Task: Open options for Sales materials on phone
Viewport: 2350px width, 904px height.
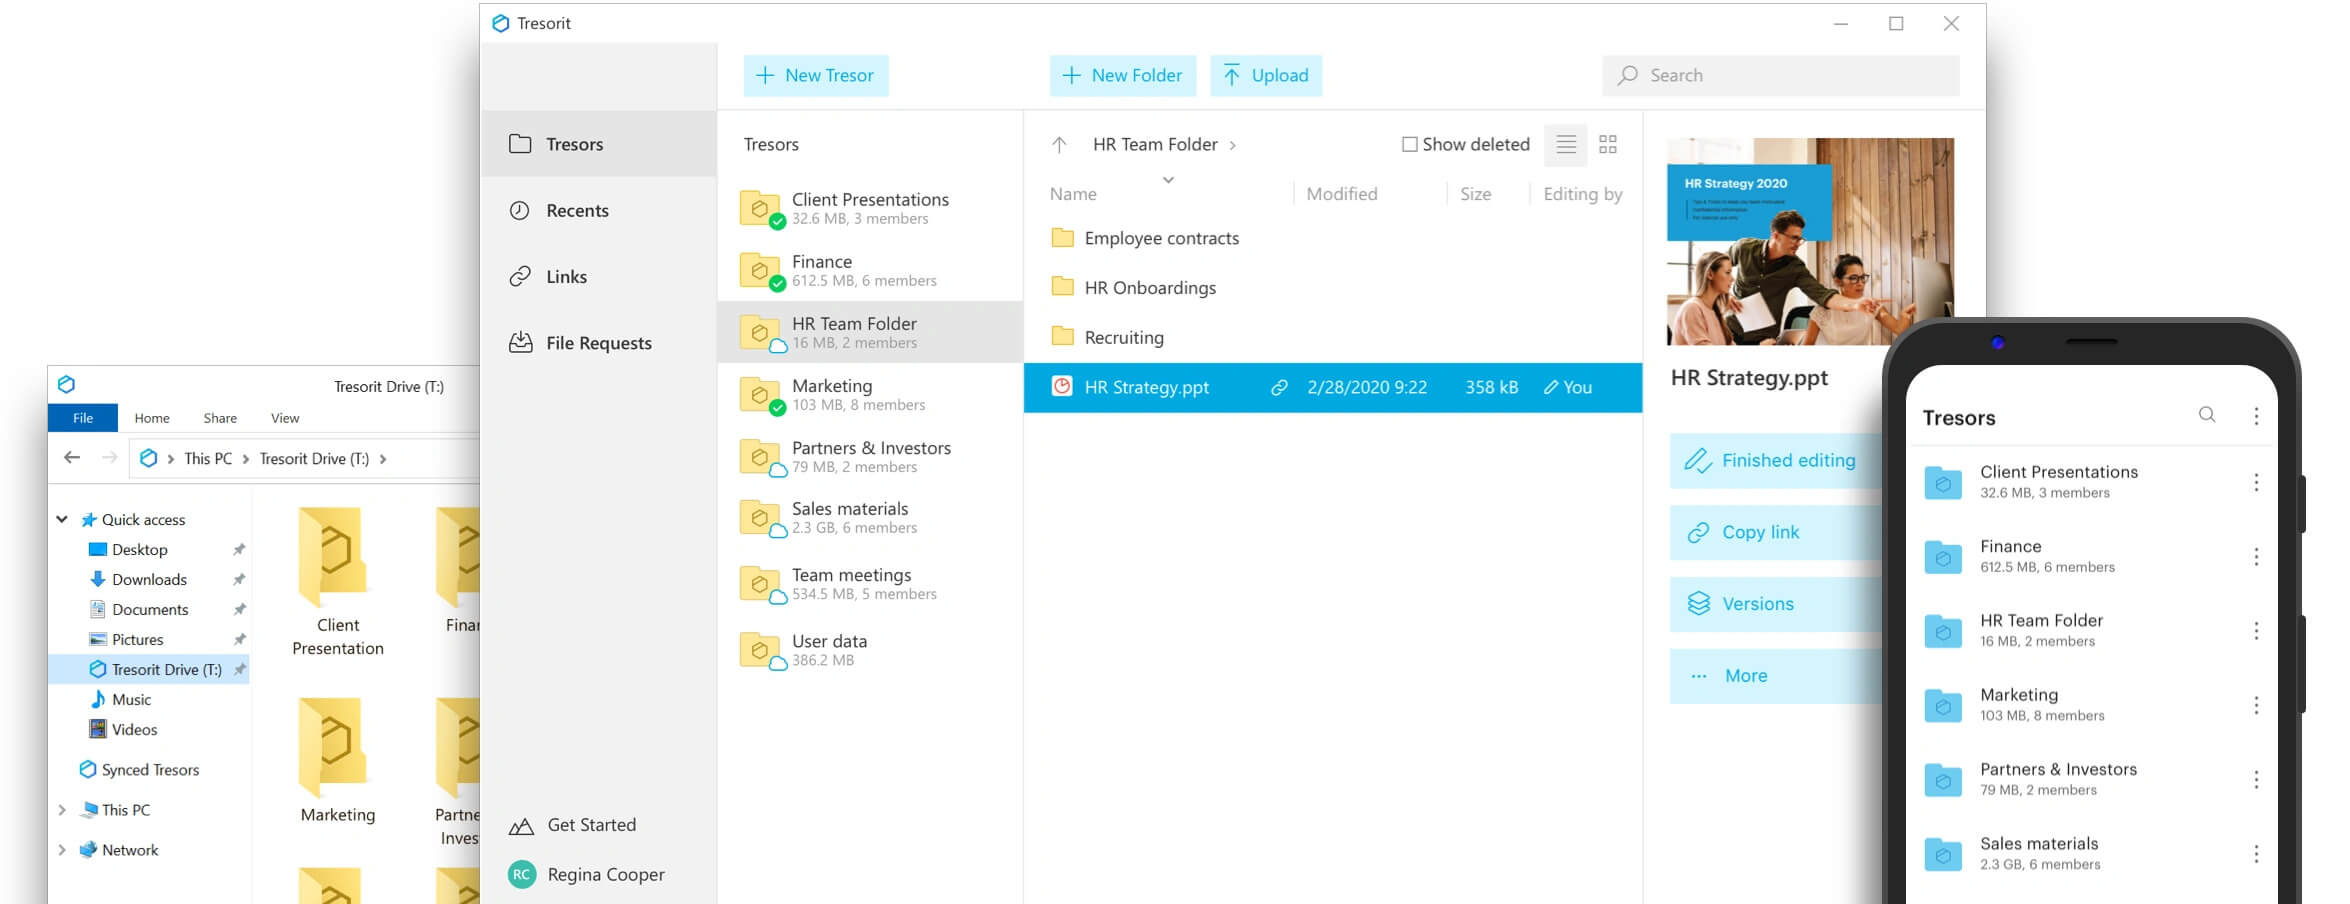Action: (2256, 854)
